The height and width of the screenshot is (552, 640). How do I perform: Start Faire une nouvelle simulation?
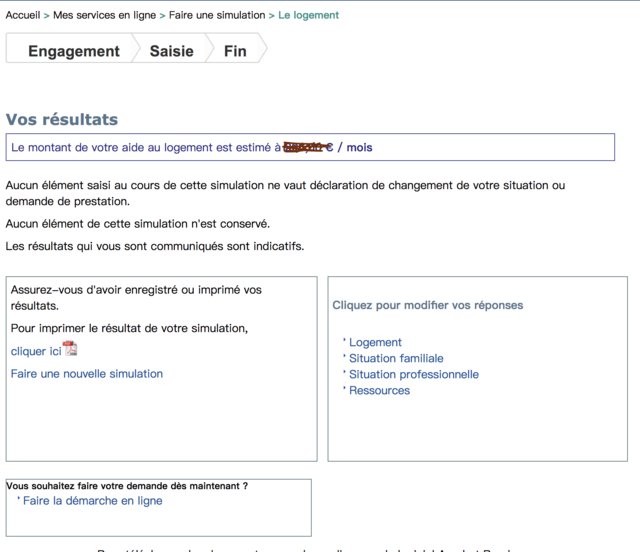coord(87,374)
